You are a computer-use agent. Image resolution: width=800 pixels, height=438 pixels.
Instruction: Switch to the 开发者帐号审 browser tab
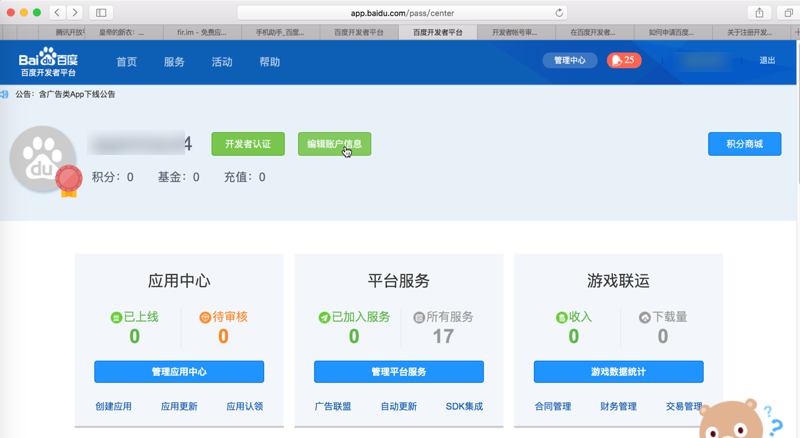515,32
